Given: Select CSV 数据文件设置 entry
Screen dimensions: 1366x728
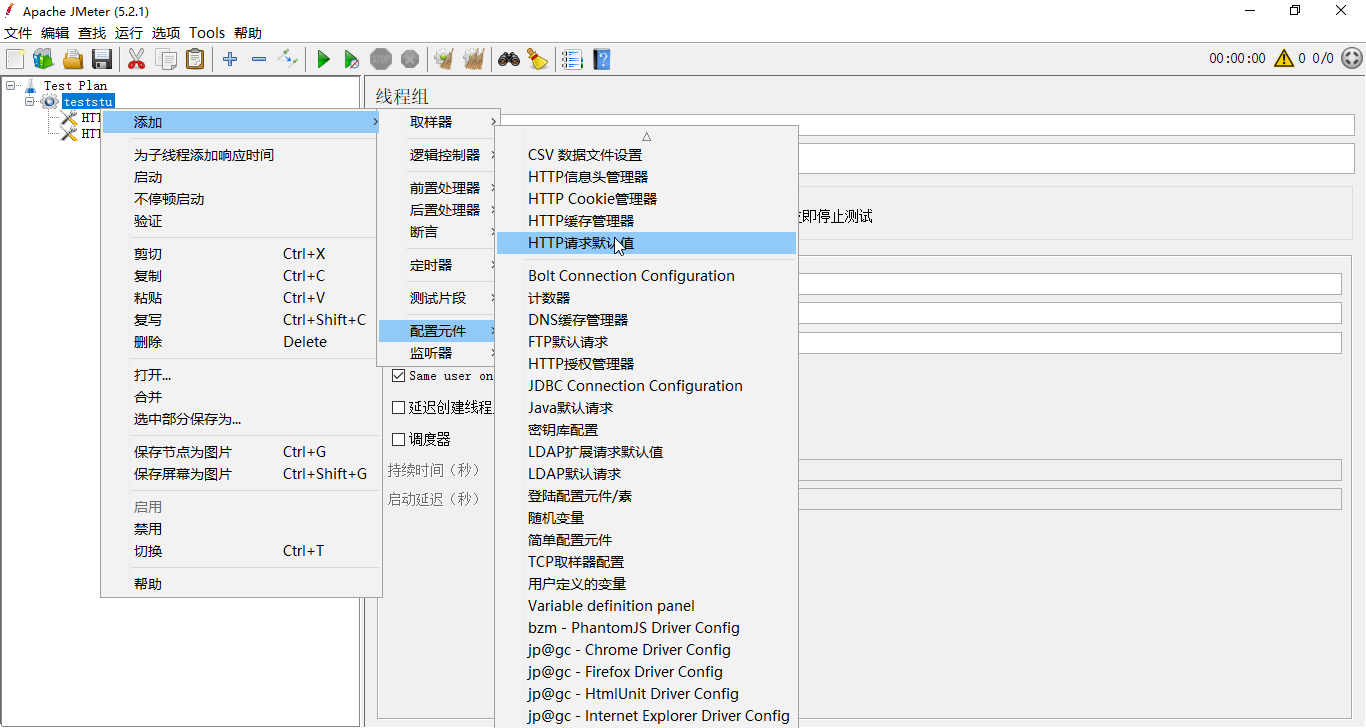Looking at the screenshot, I should pos(646,155).
